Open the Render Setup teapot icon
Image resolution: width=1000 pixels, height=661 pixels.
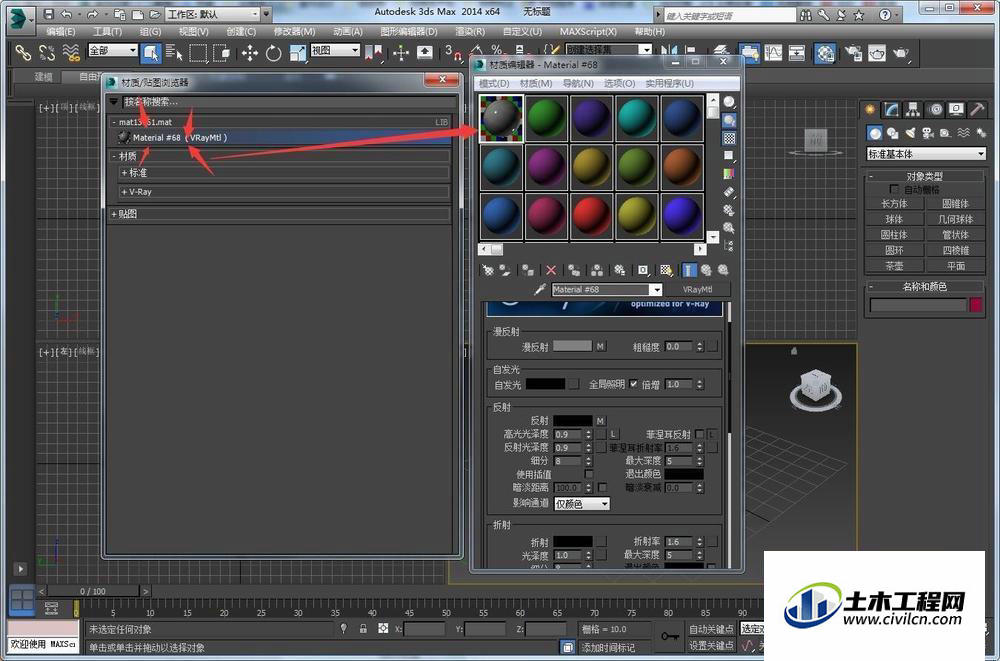[x=853, y=52]
